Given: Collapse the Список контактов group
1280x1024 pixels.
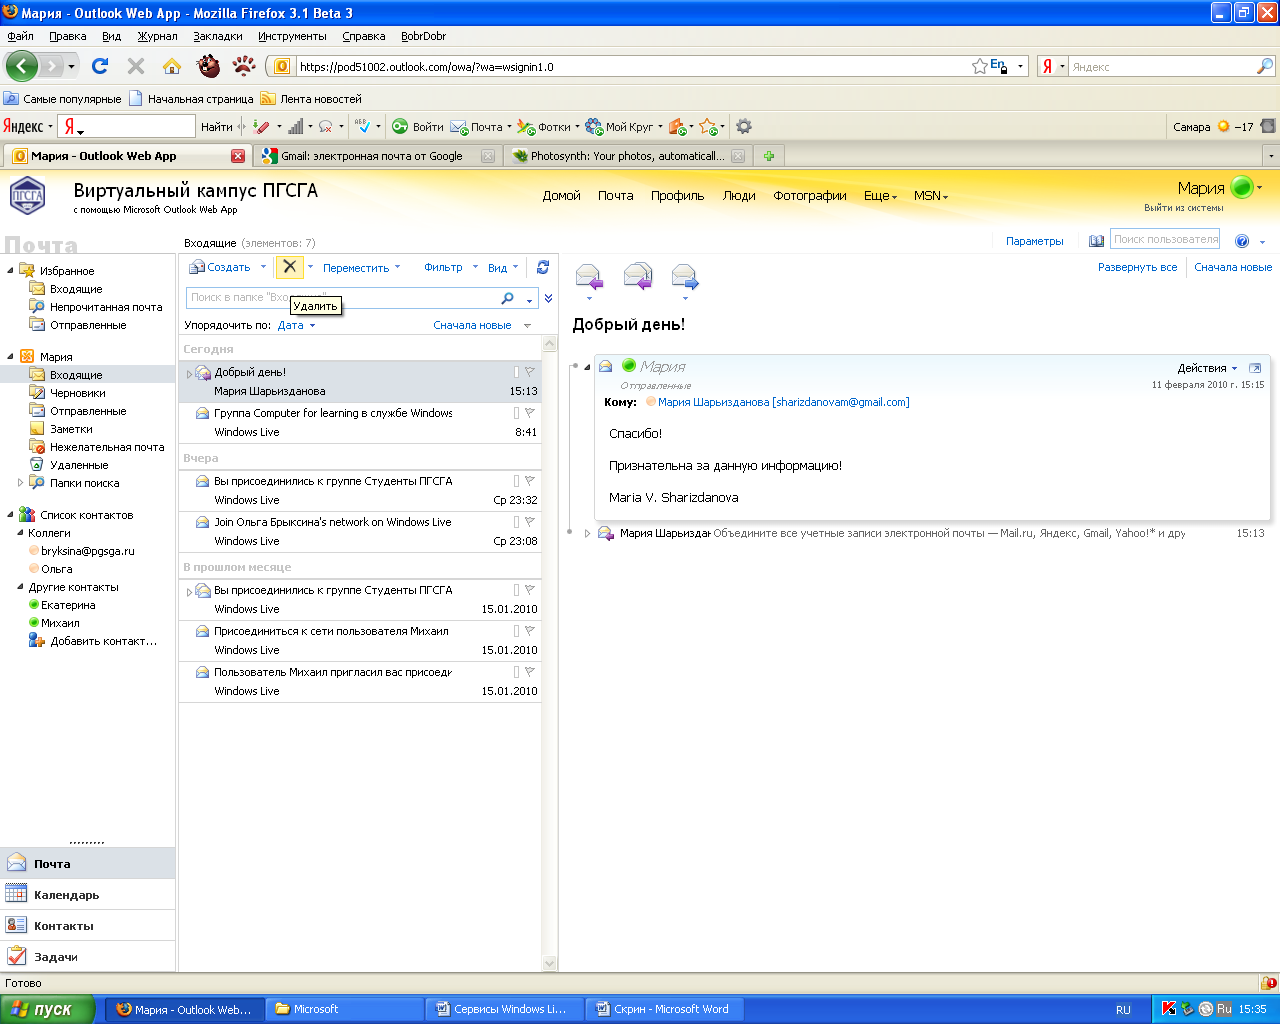Looking at the screenshot, I should click(x=10, y=514).
